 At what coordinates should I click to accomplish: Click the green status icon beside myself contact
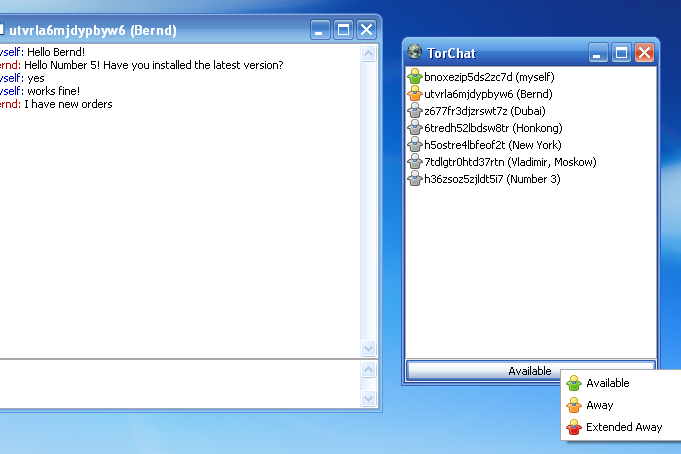point(415,76)
